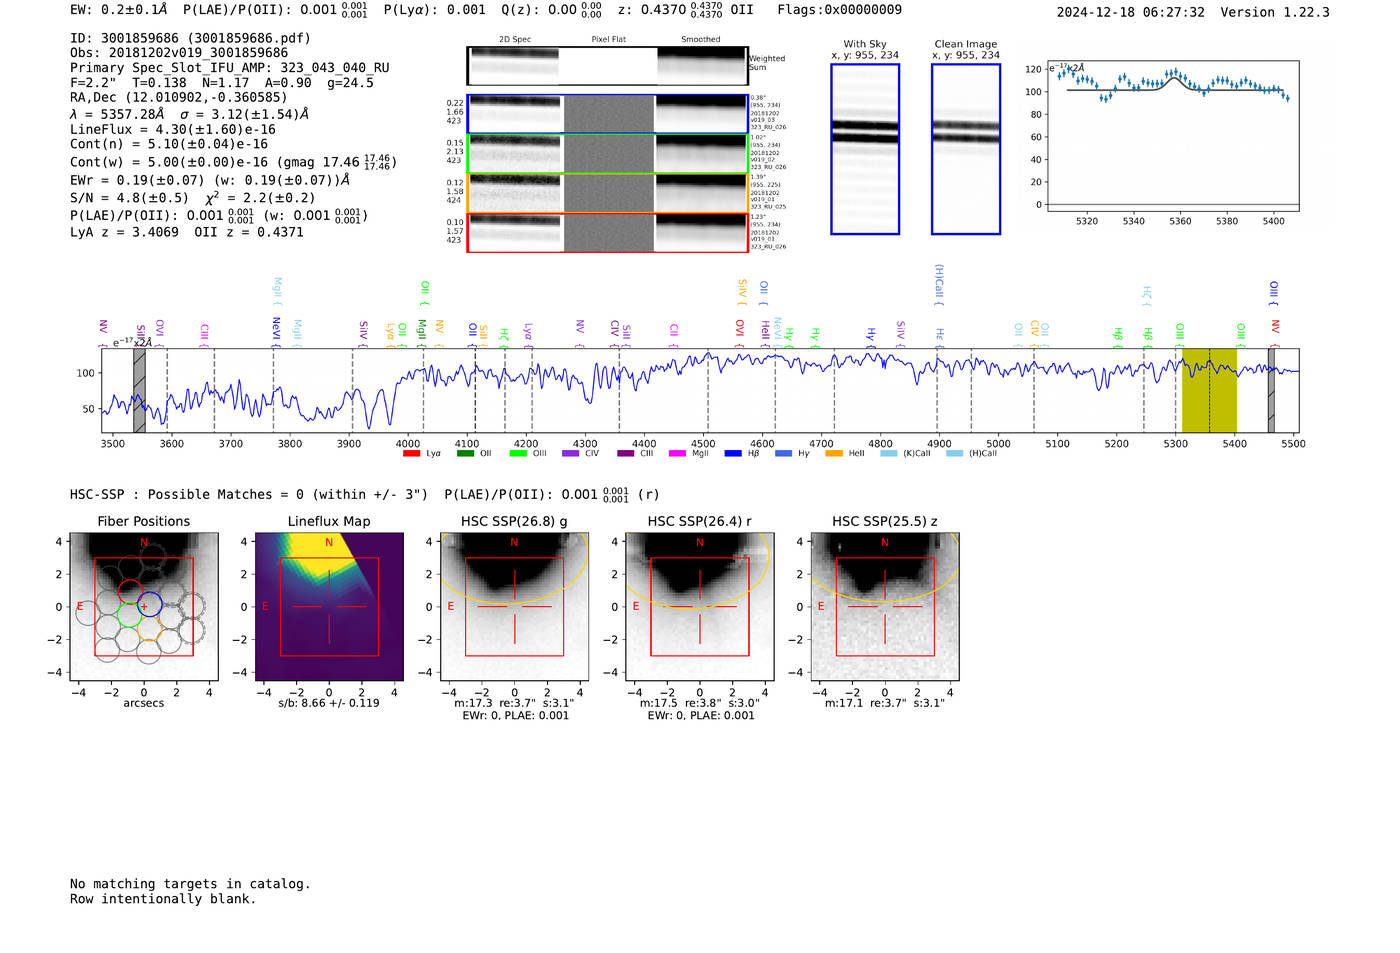Image resolution: width=1400 pixels, height=953 pixels.
Task: Click No matching targets in catalog text
Action: pyautogui.click(x=190, y=884)
